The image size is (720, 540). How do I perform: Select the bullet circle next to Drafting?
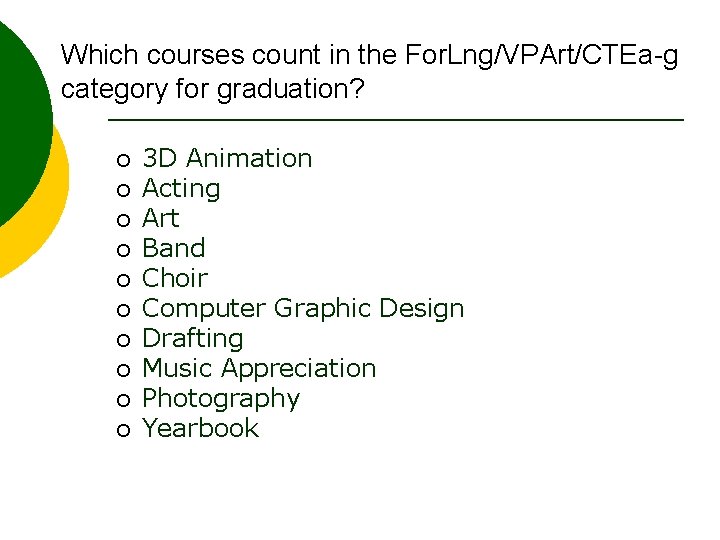pos(123,340)
